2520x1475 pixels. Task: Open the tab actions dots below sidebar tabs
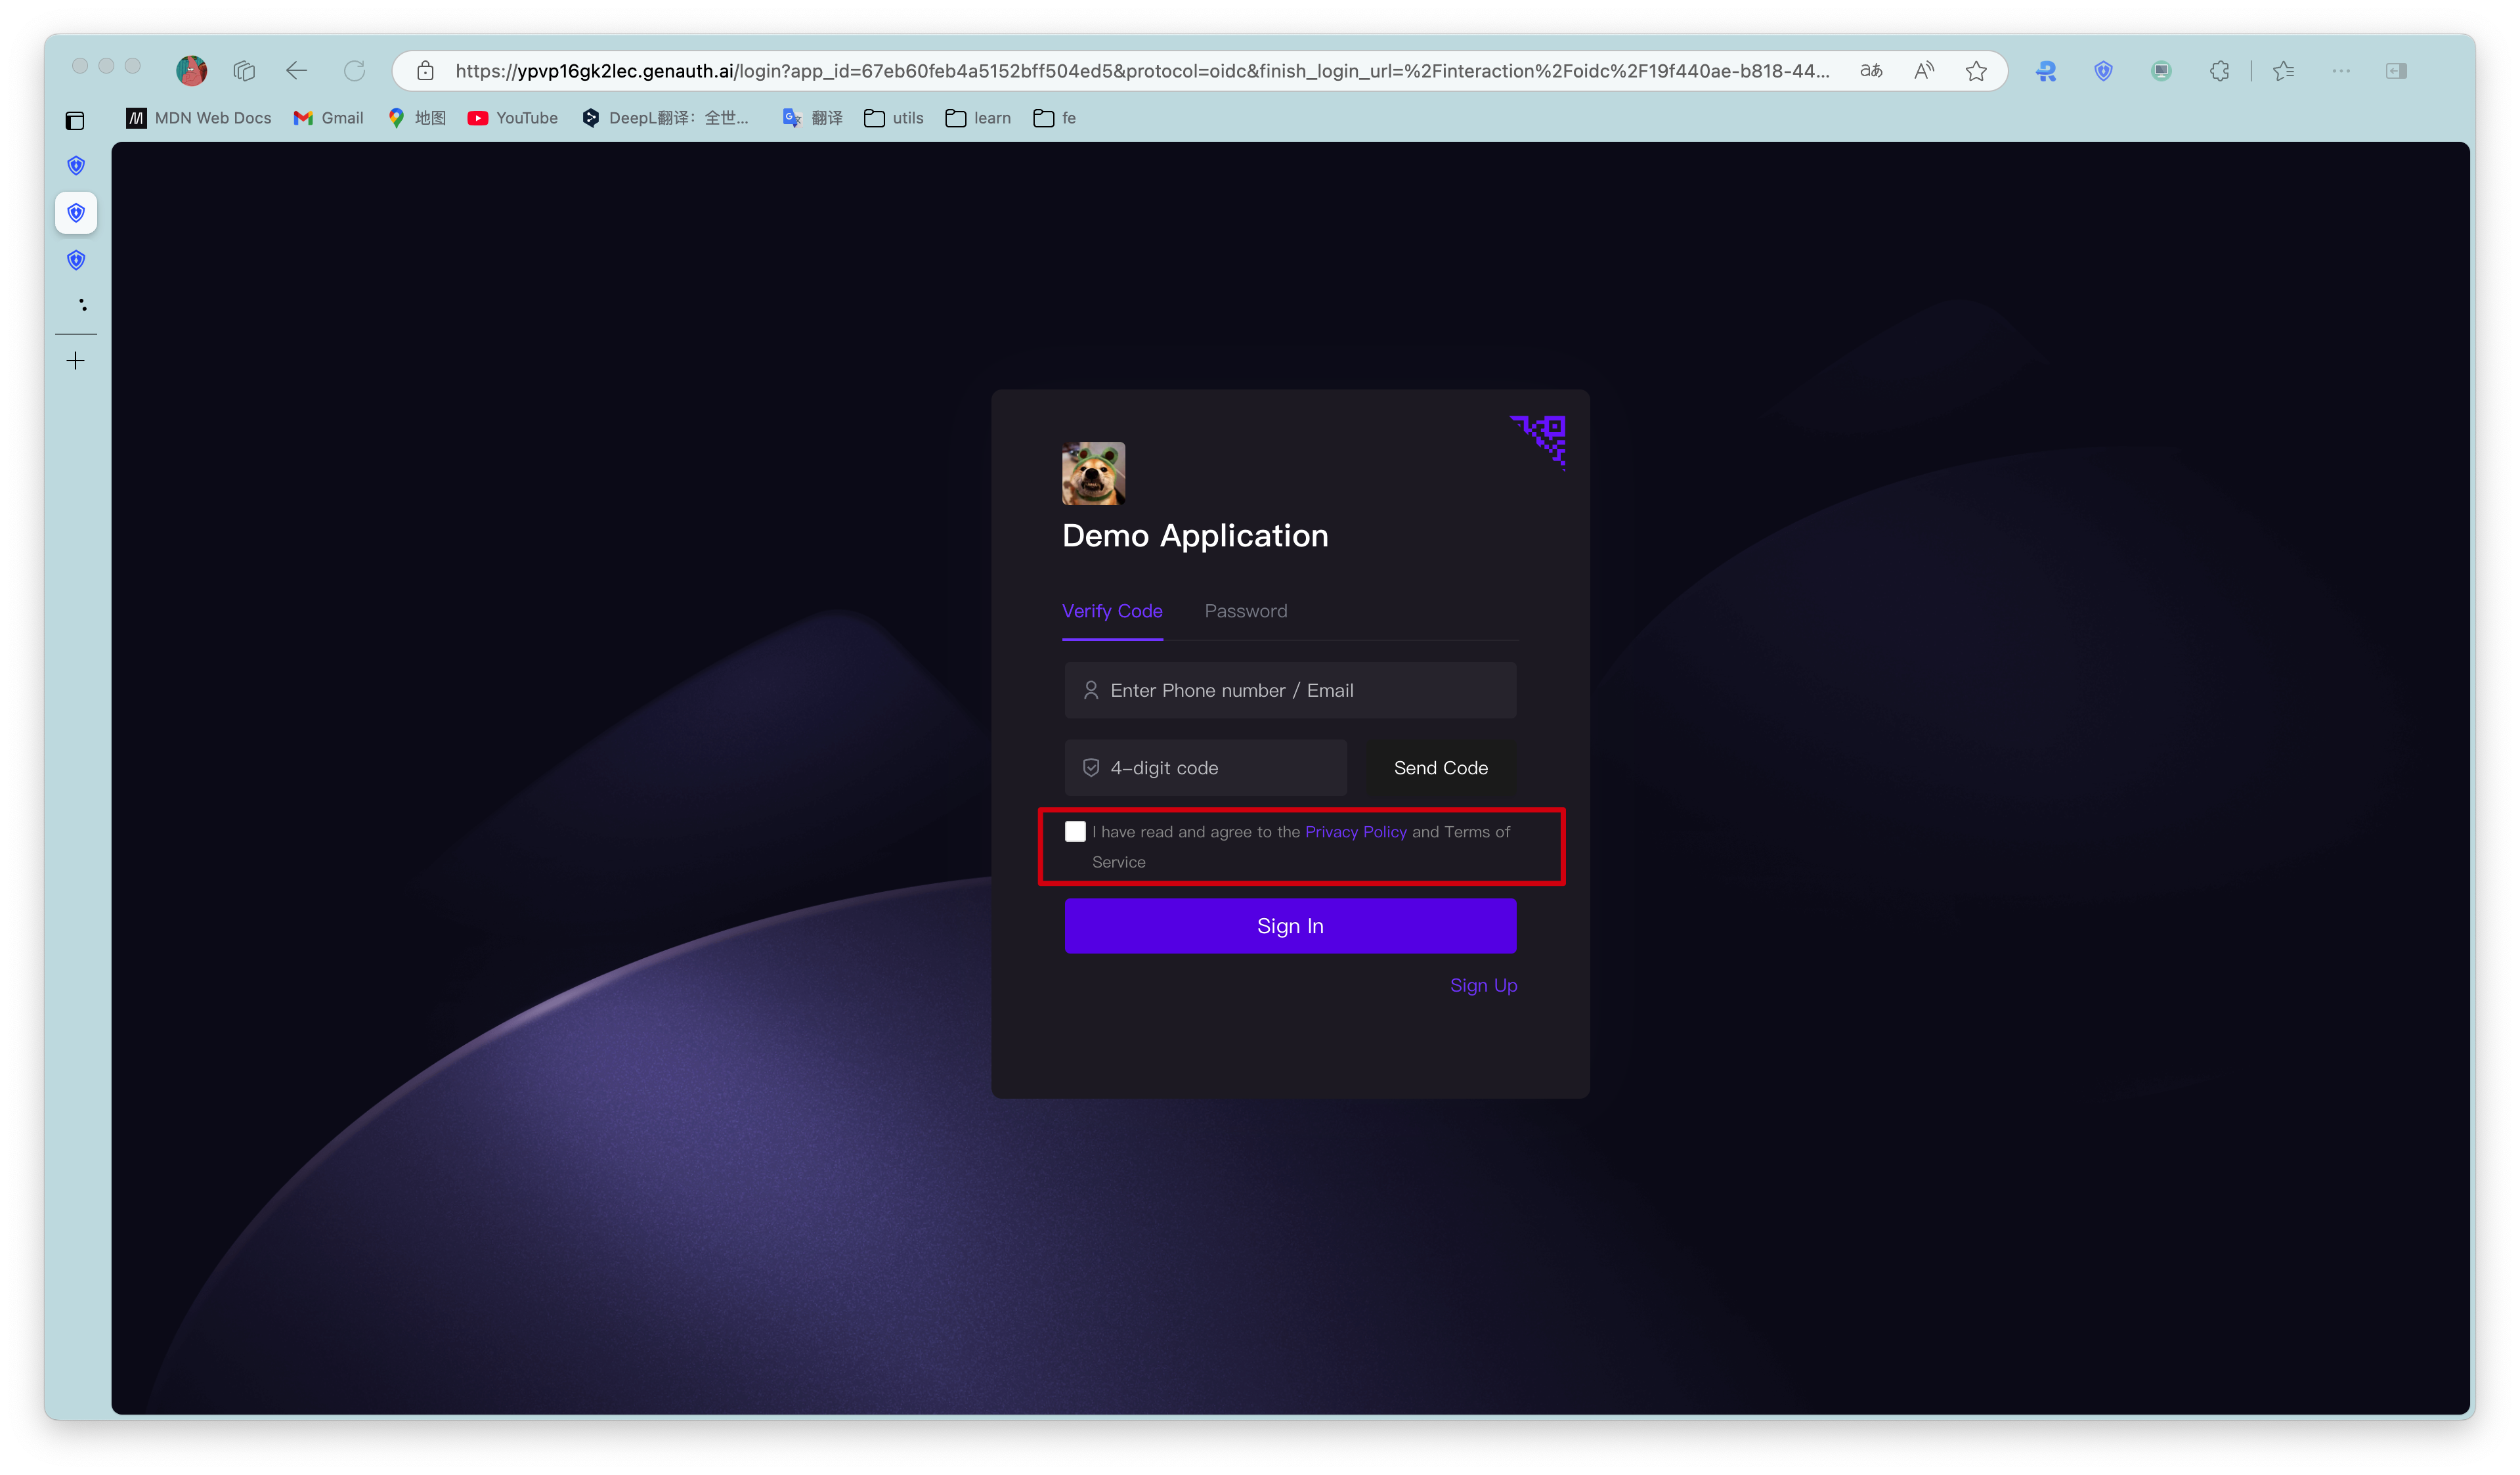point(82,304)
